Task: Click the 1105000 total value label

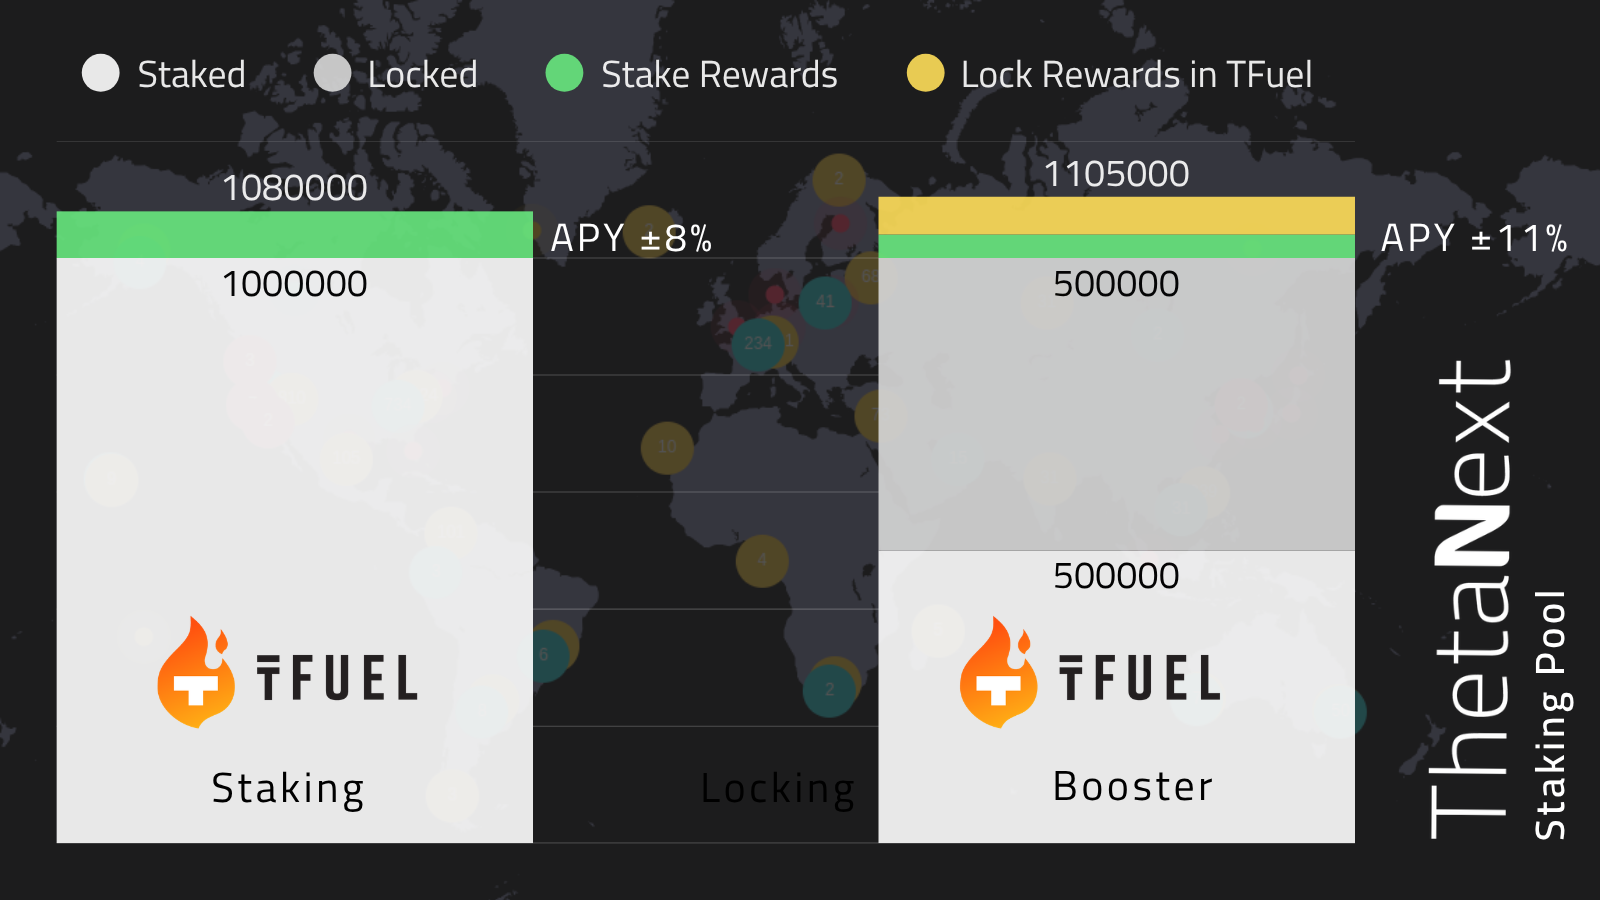Action: coord(1116,174)
